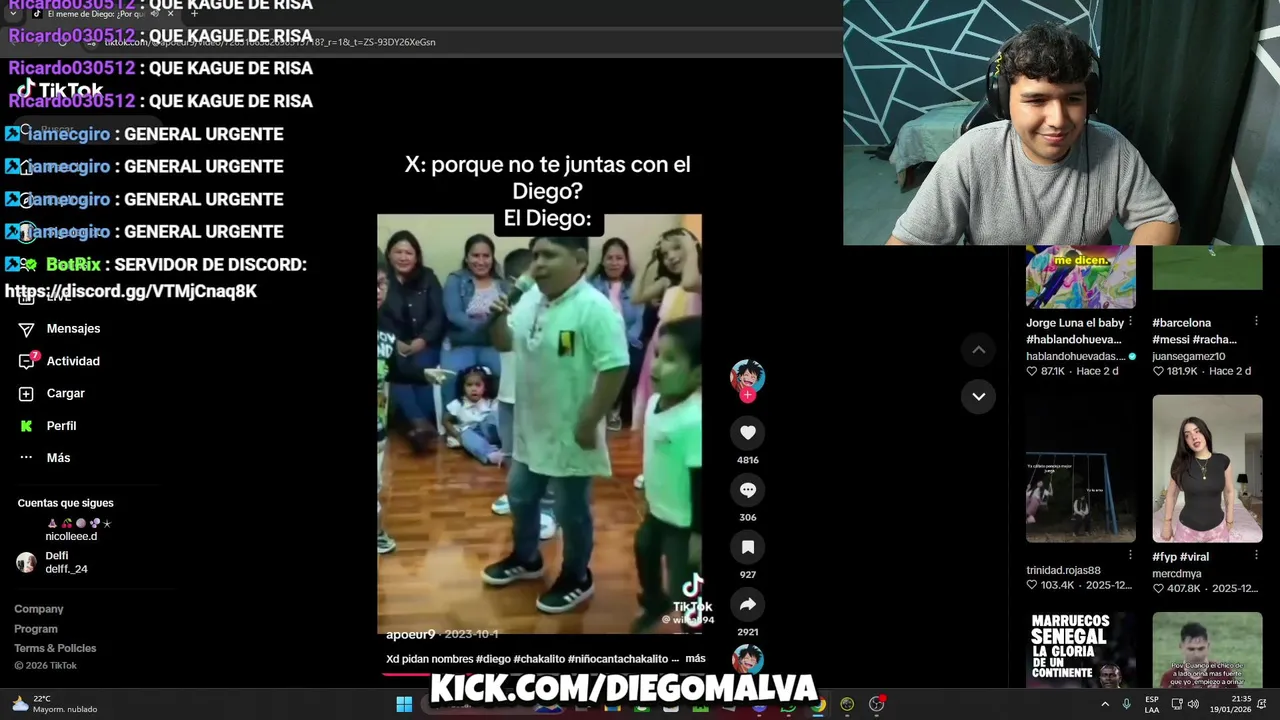Open the Más menu in the sidebar
Viewport: 1280px width, 720px height.
(x=58, y=458)
